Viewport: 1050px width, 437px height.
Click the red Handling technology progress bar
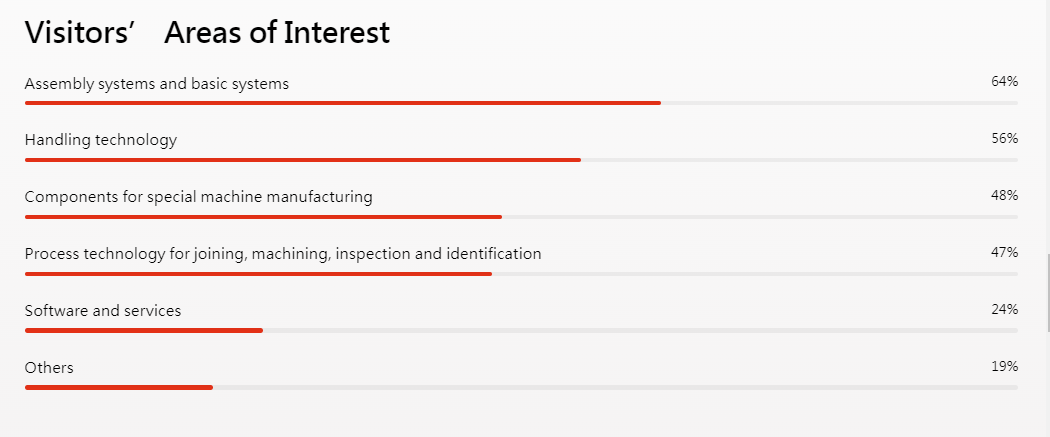pyautogui.click(x=303, y=160)
